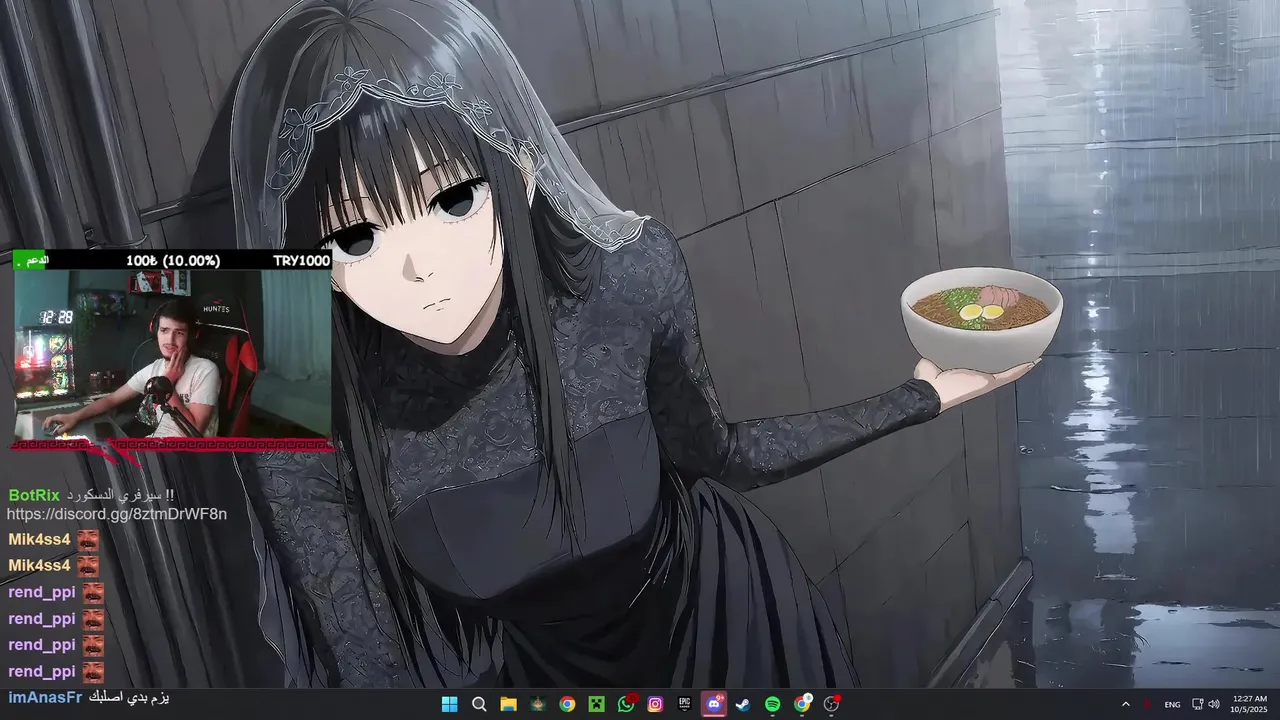Click the webcam overlay video
1280x720 pixels.
click(x=172, y=354)
